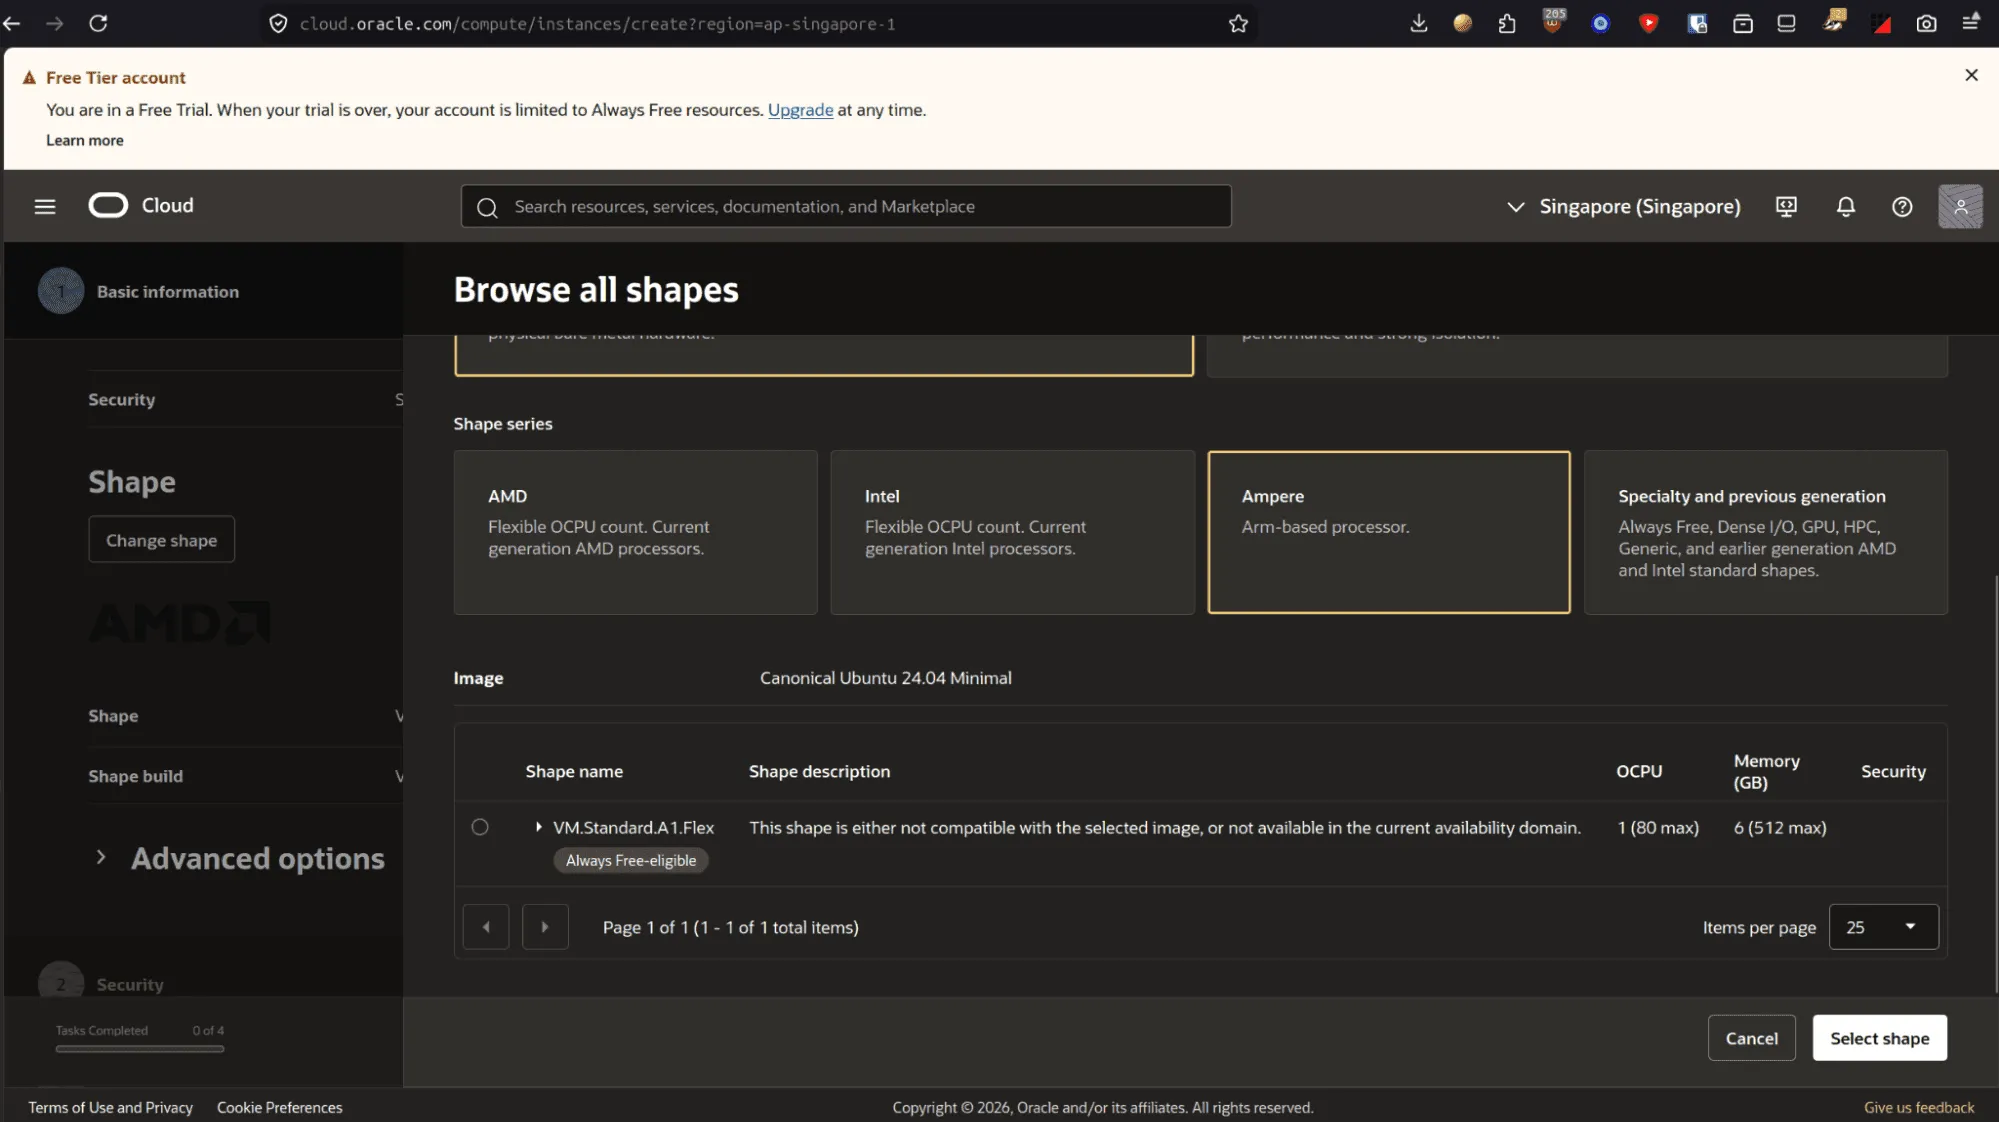Click the browser forward arrow
The image size is (1999, 1122).
(x=55, y=23)
